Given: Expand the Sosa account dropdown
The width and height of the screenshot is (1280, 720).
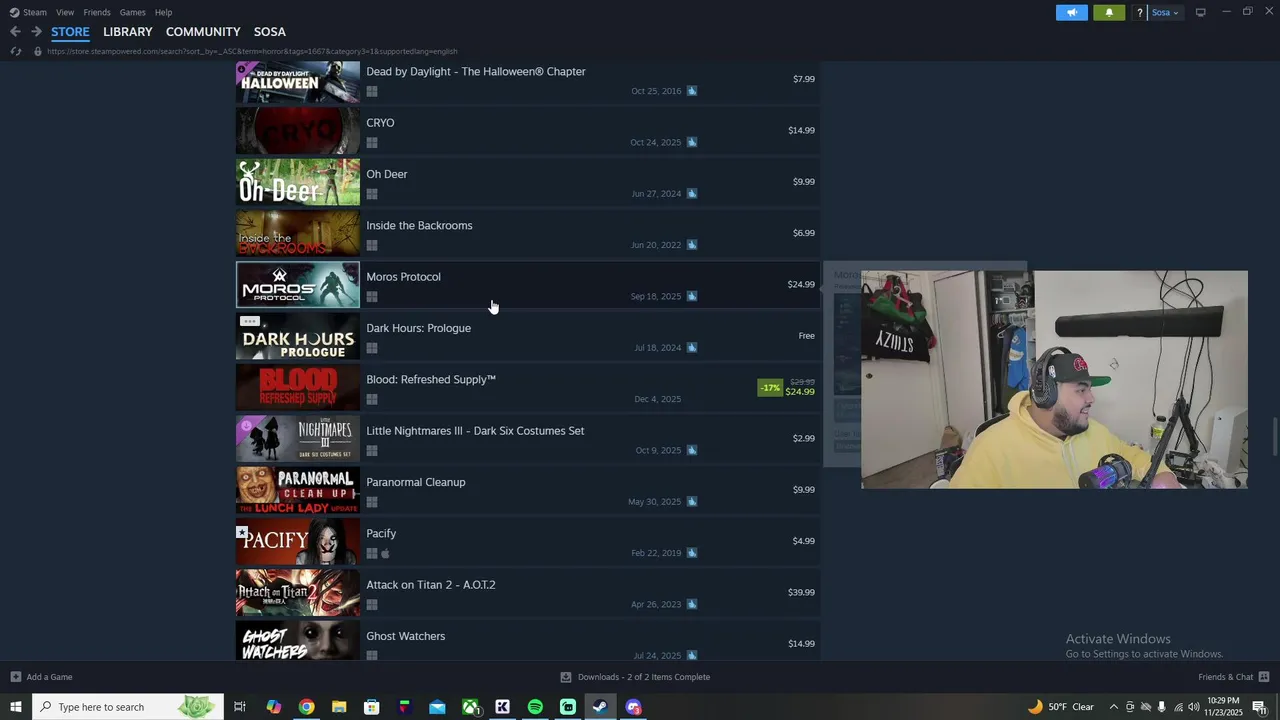Looking at the screenshot, I should 1165,13.
